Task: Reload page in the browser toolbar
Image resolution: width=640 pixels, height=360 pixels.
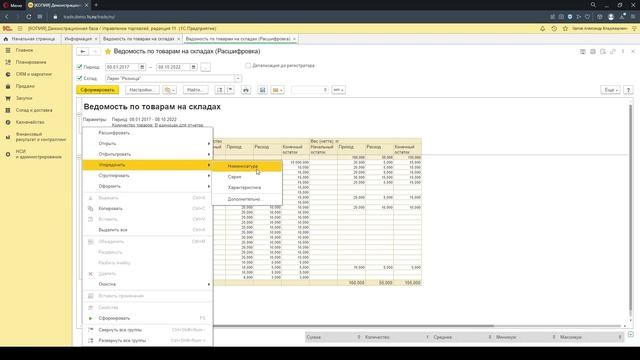Action: click(29, 17)
